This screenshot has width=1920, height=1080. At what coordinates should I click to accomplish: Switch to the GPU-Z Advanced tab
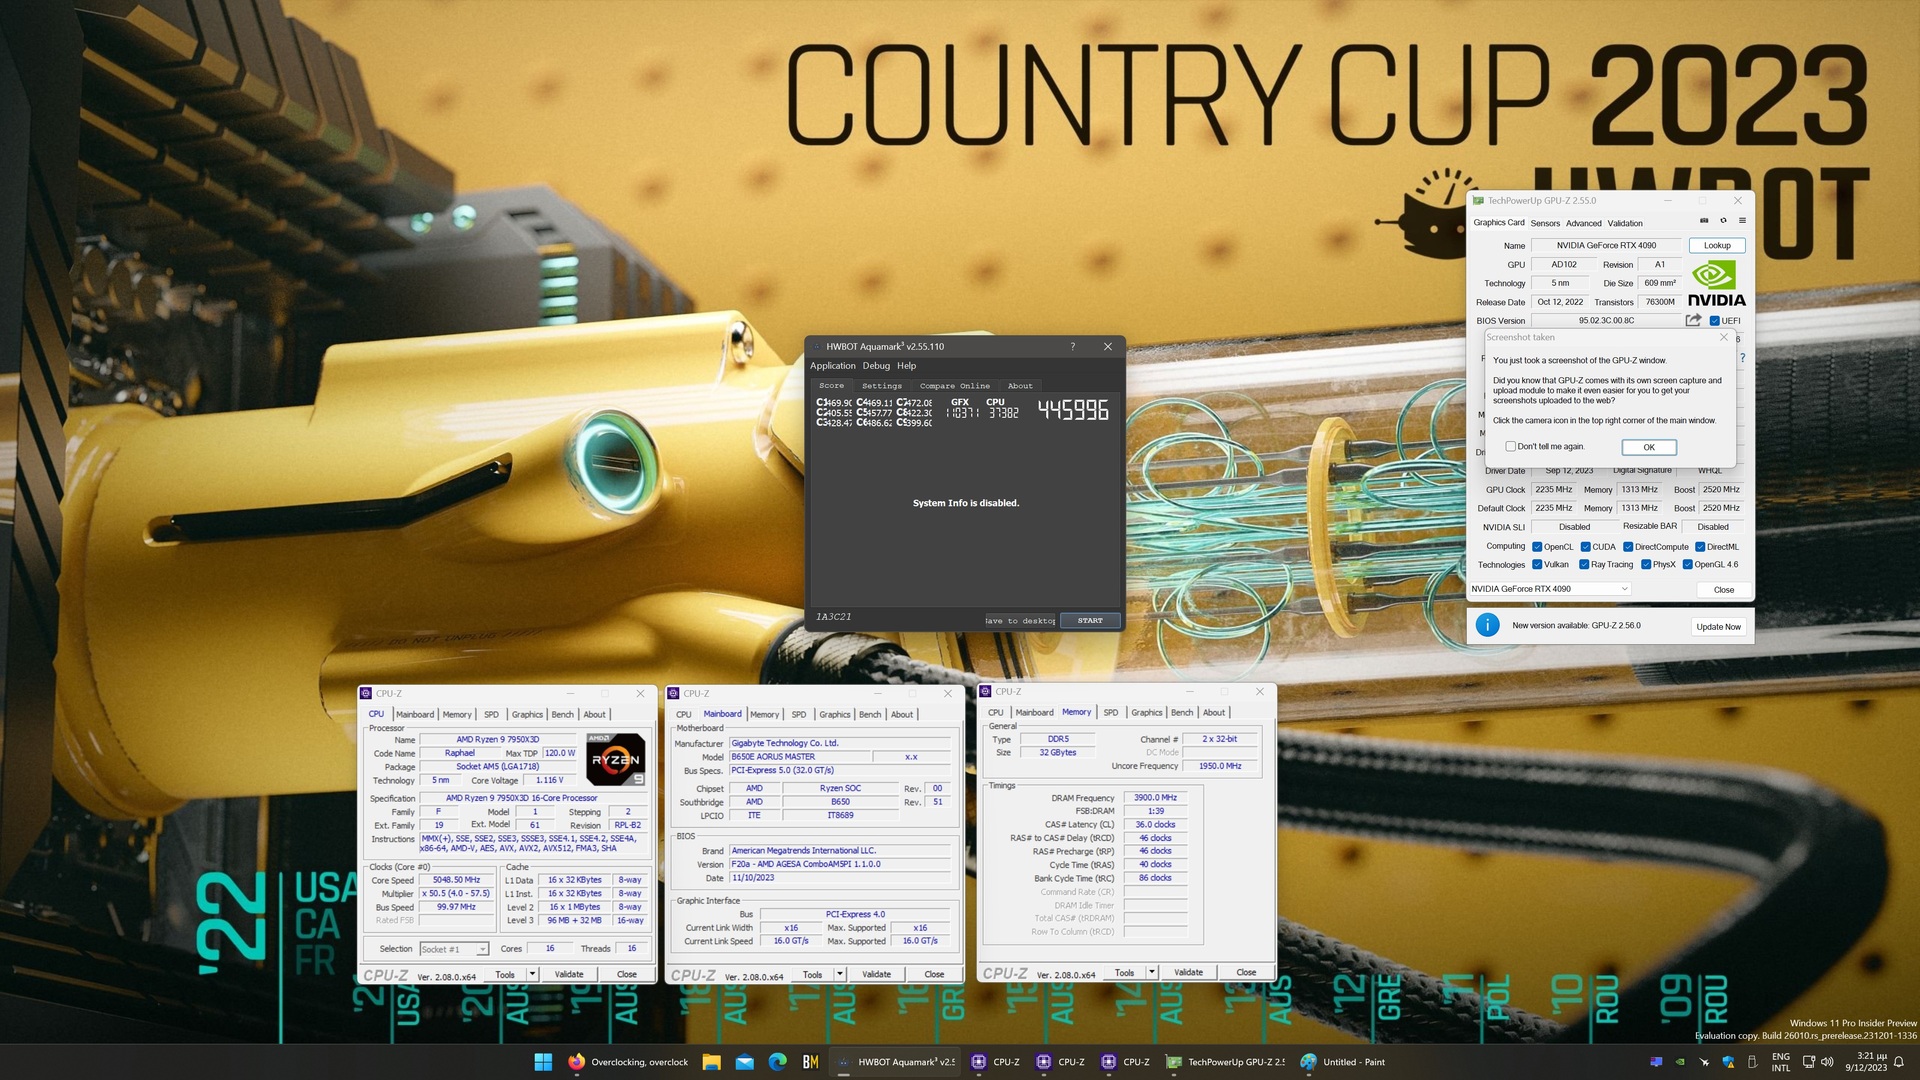point(1583,223)
